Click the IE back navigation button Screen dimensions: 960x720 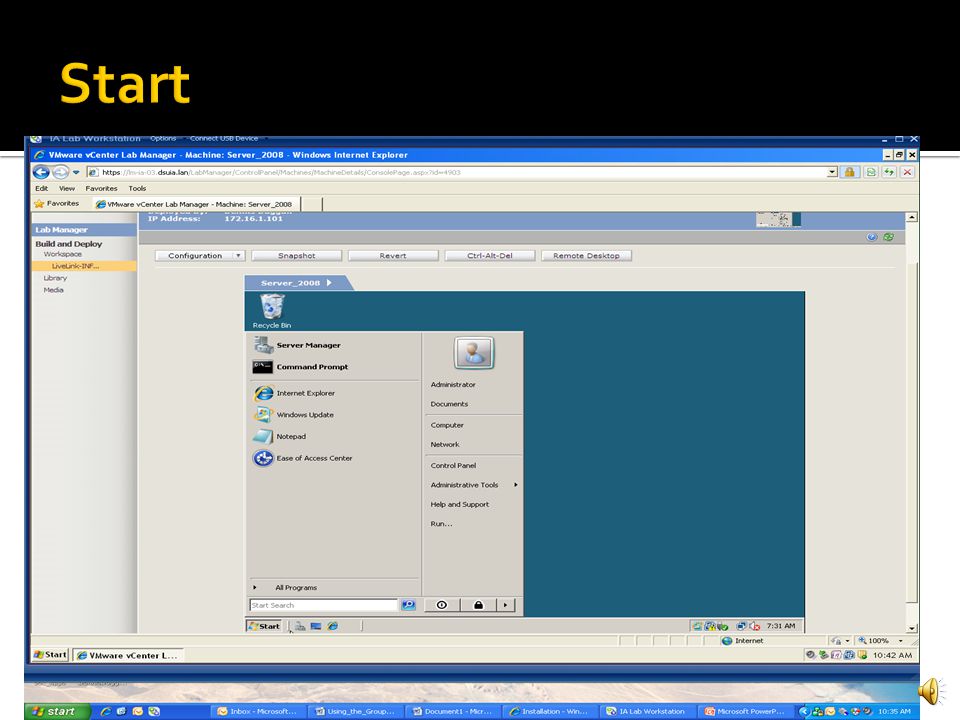[x=42, y=172]
